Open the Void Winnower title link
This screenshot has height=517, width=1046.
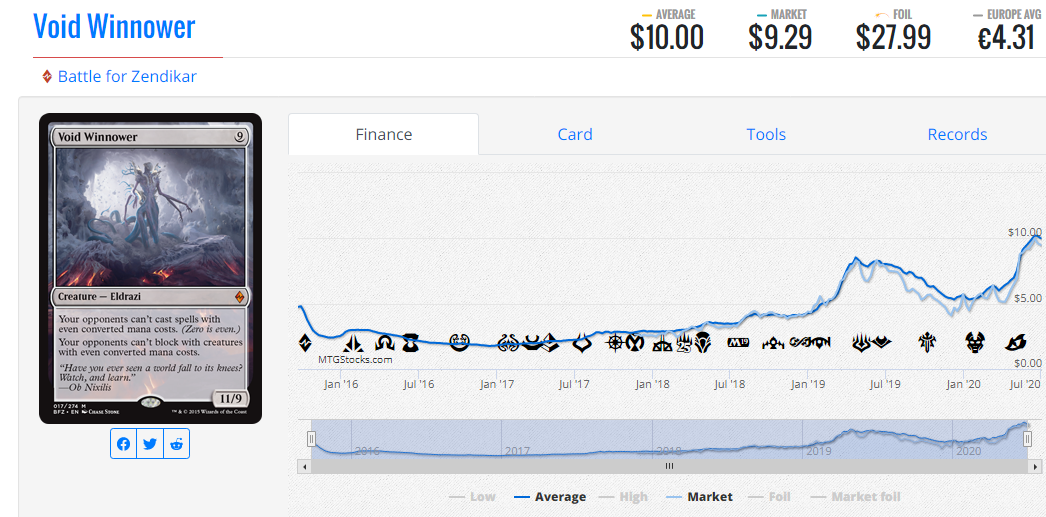[114, 27]
